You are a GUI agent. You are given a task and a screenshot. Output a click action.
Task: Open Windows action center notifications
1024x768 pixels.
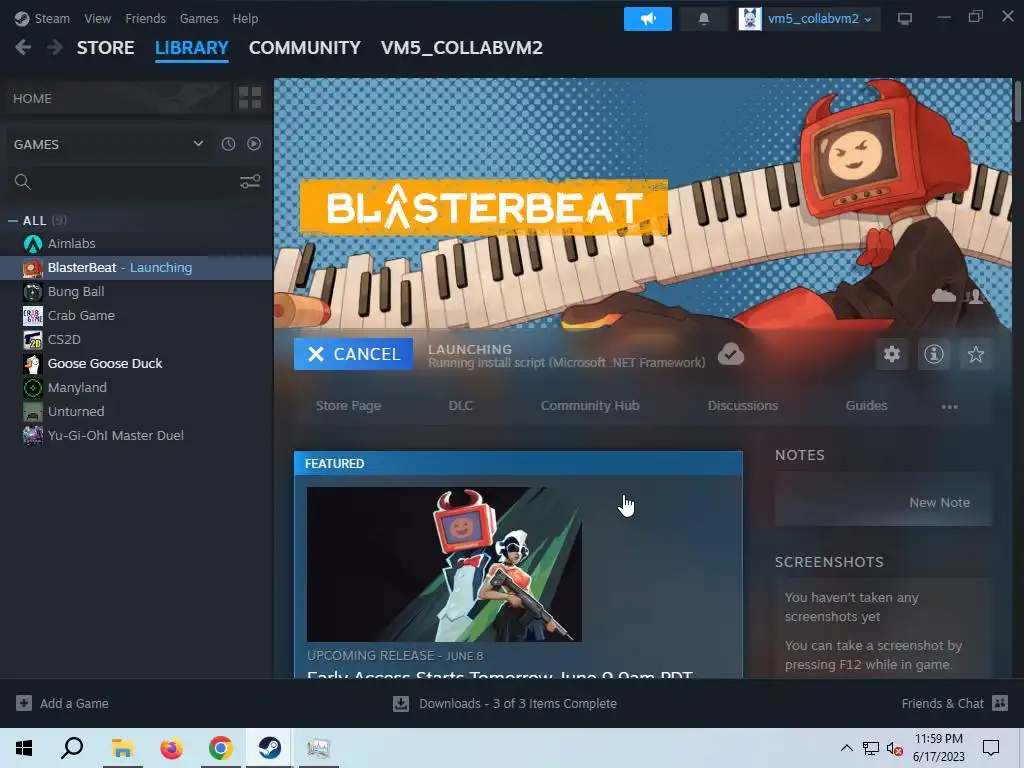tap(991, 748)
